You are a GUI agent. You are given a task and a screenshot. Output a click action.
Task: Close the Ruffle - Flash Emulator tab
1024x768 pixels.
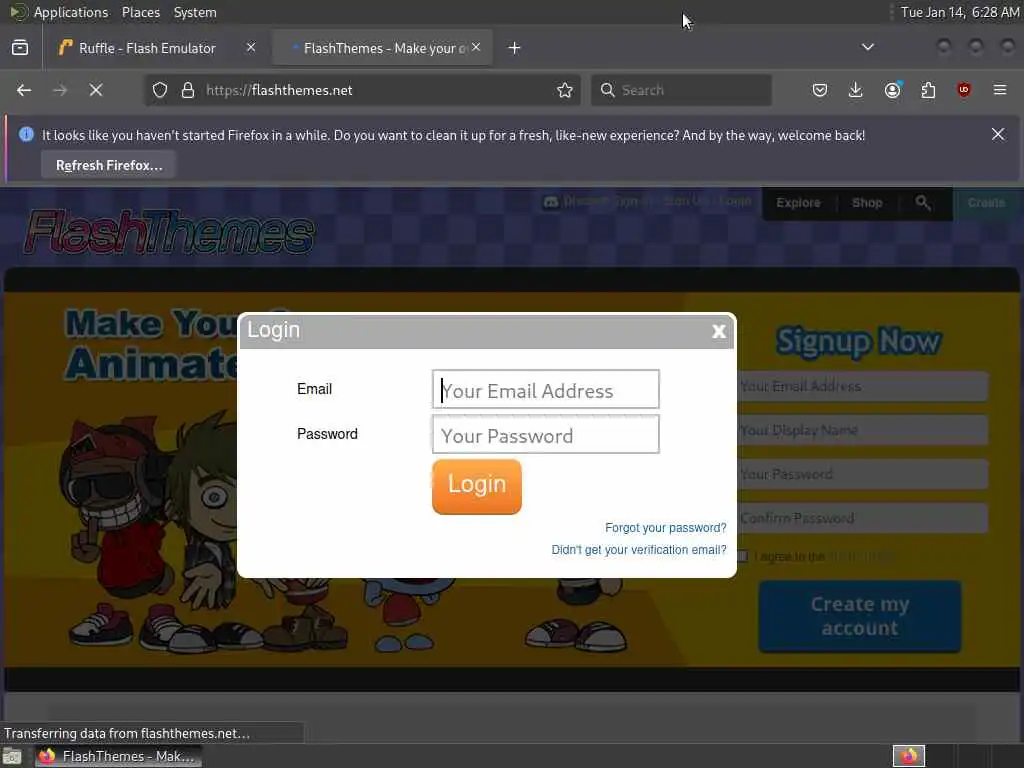pyautogui.click(x=251, y=47)
